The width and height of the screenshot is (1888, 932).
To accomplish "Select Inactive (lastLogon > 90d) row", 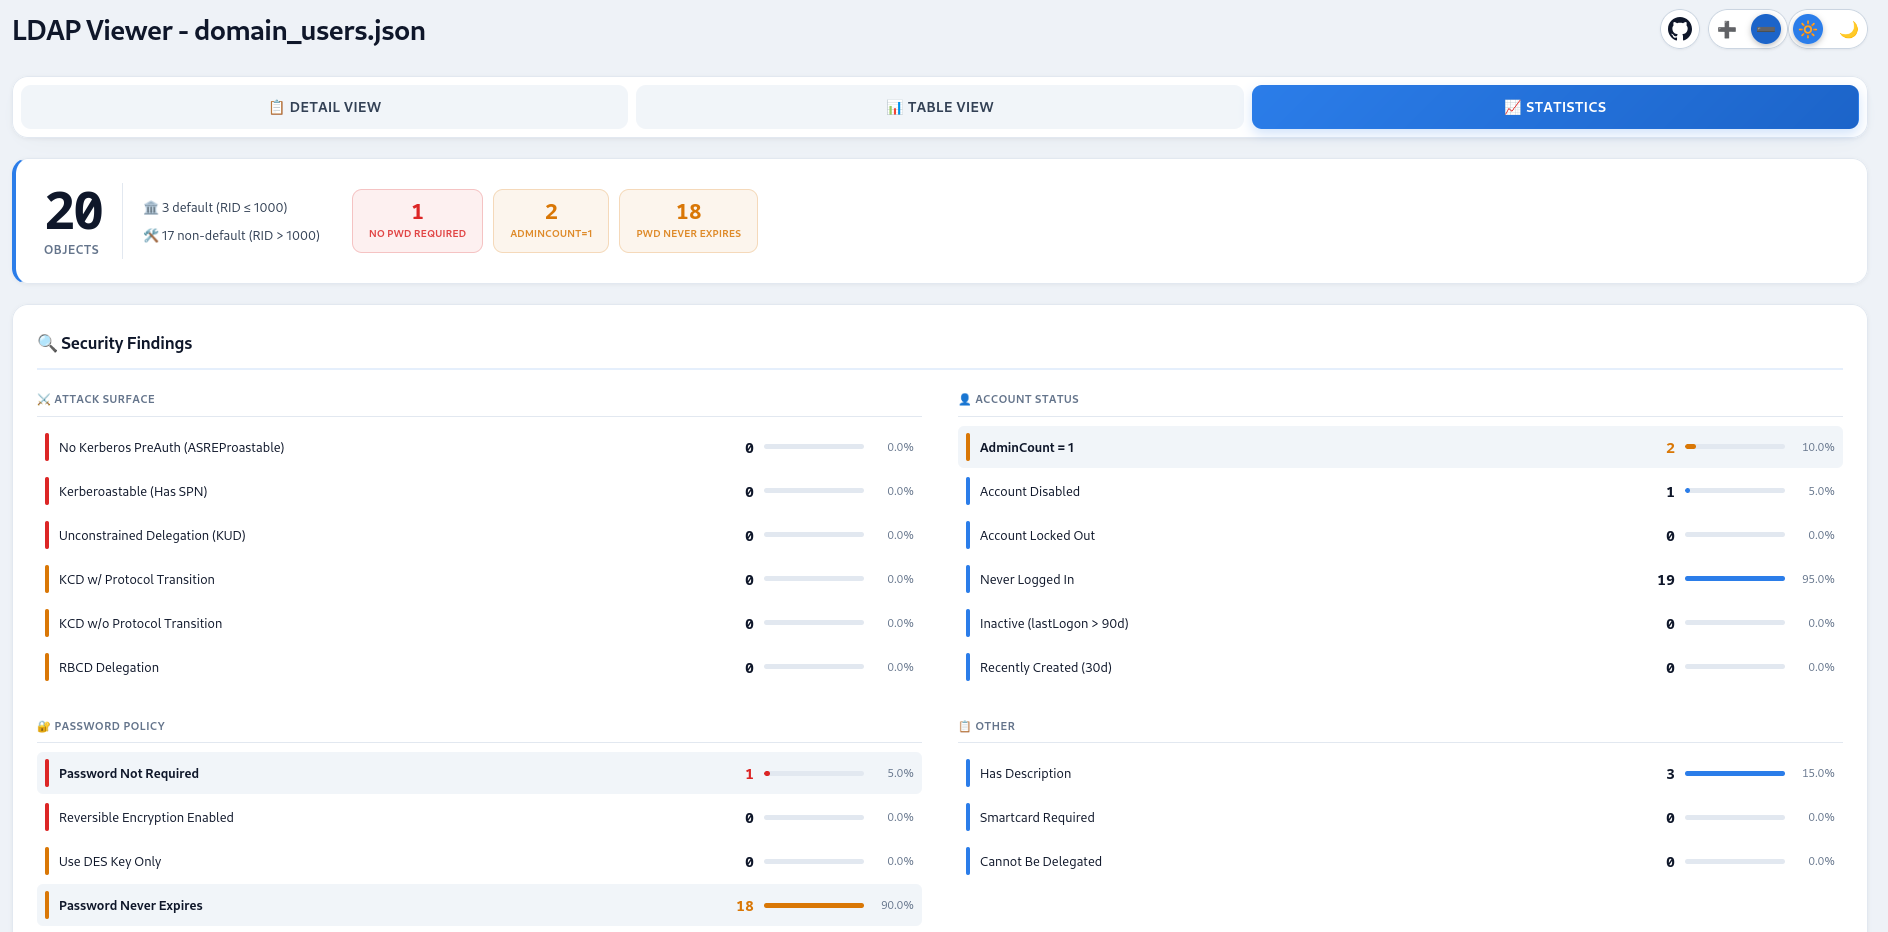I will click(x=1400, y=623).
